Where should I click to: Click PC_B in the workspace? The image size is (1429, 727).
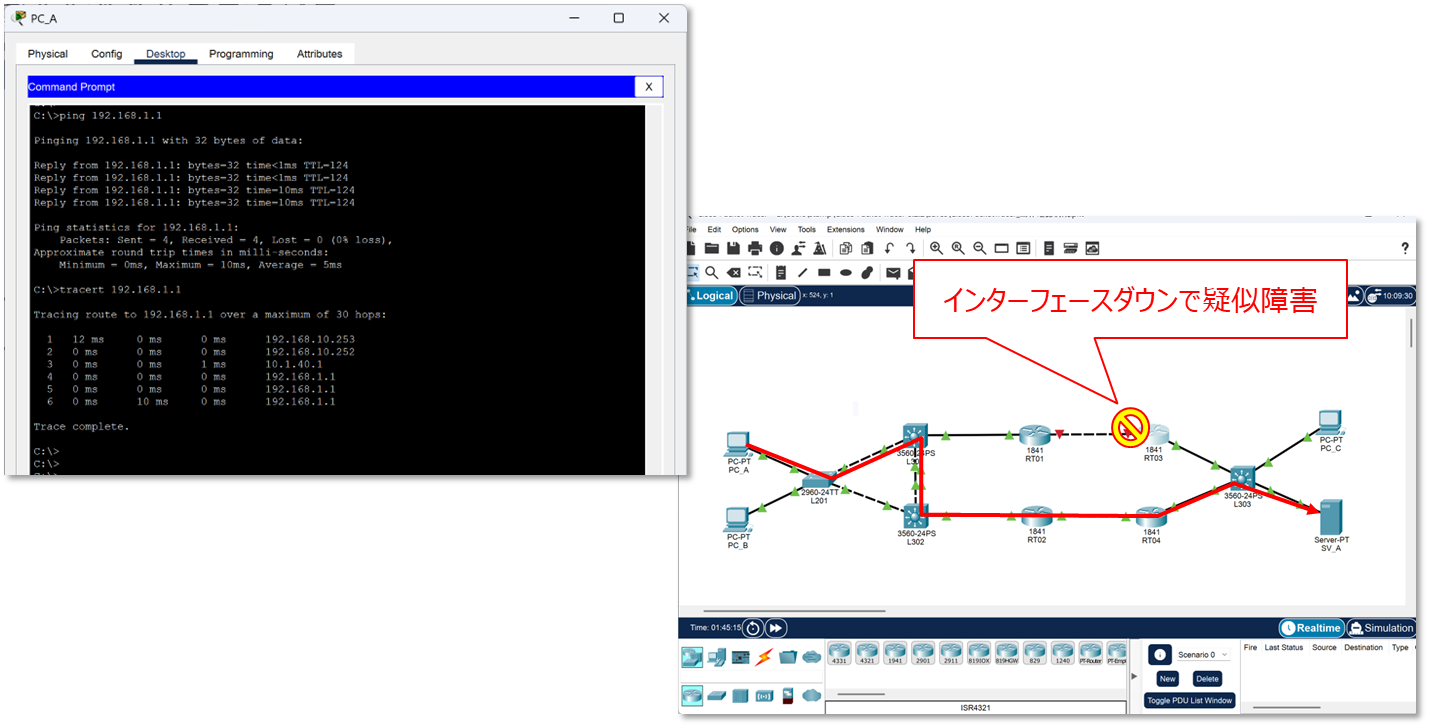(x=737, y=519)
